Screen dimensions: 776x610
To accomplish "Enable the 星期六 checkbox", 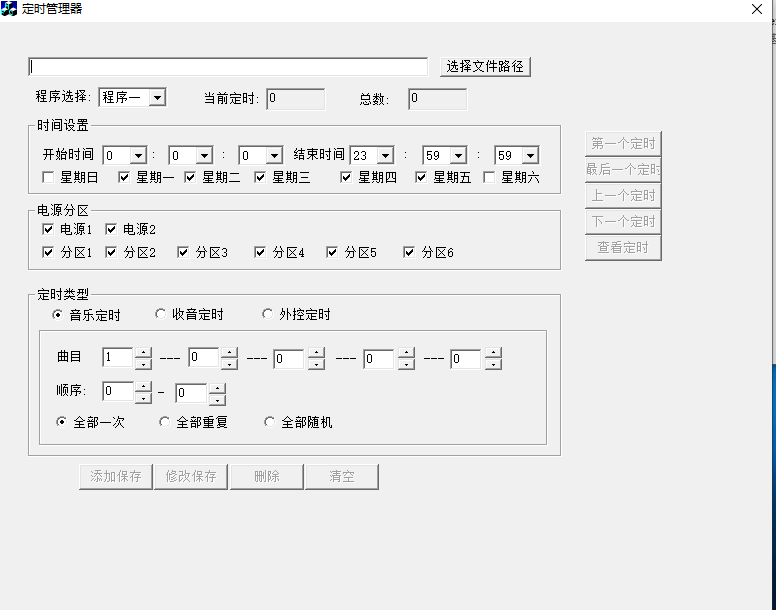I will coord(489,177).
